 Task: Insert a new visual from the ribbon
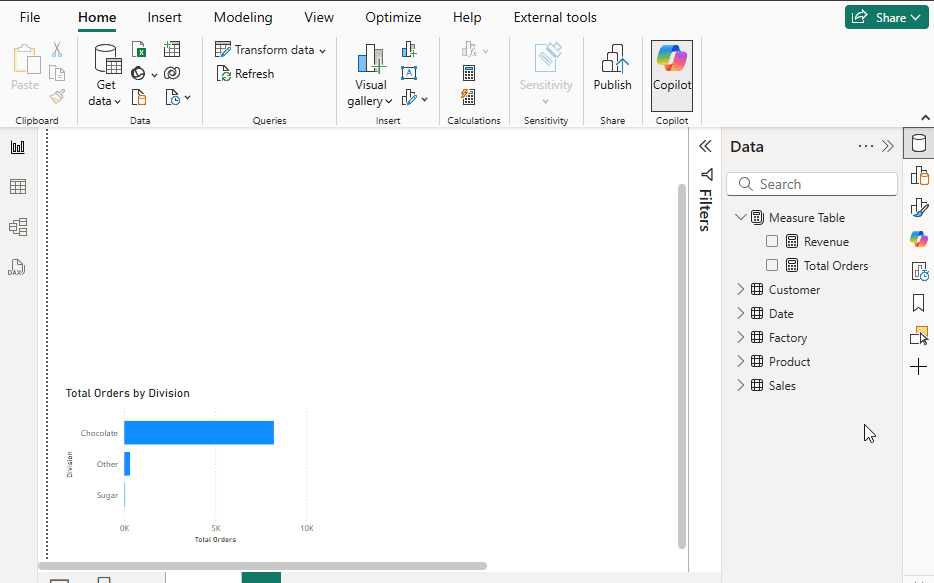point(409,49)
